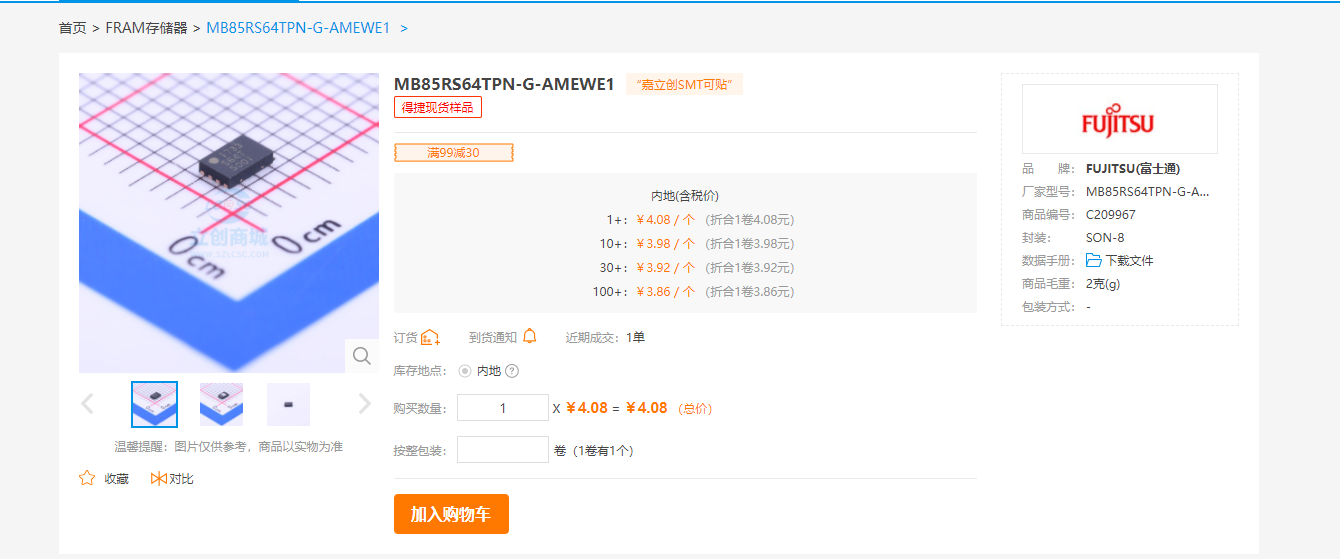Screen dimensions: 1340x559
Task: Click the product title MB85RS64TPN-G-AMEWE1 heading
Action: (x=504, y=84)
